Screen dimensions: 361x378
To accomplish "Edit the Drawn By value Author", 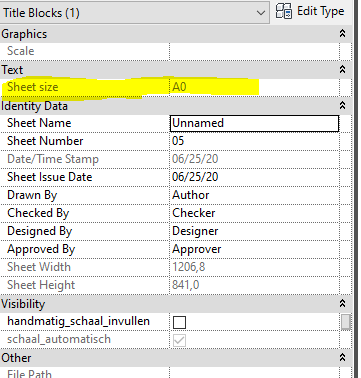I will point(255,195).
